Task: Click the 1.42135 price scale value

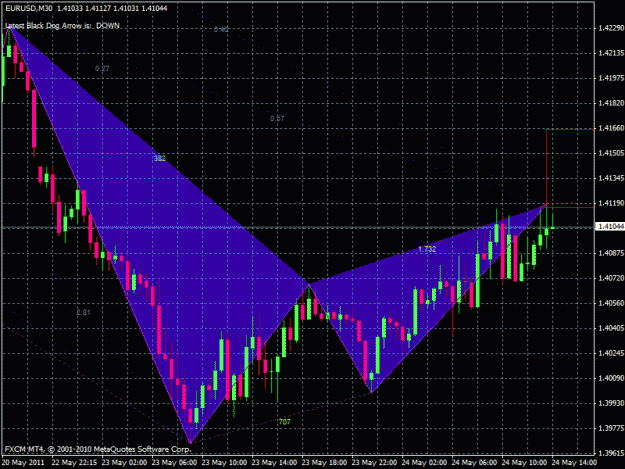Action: [x=611, y=53]
